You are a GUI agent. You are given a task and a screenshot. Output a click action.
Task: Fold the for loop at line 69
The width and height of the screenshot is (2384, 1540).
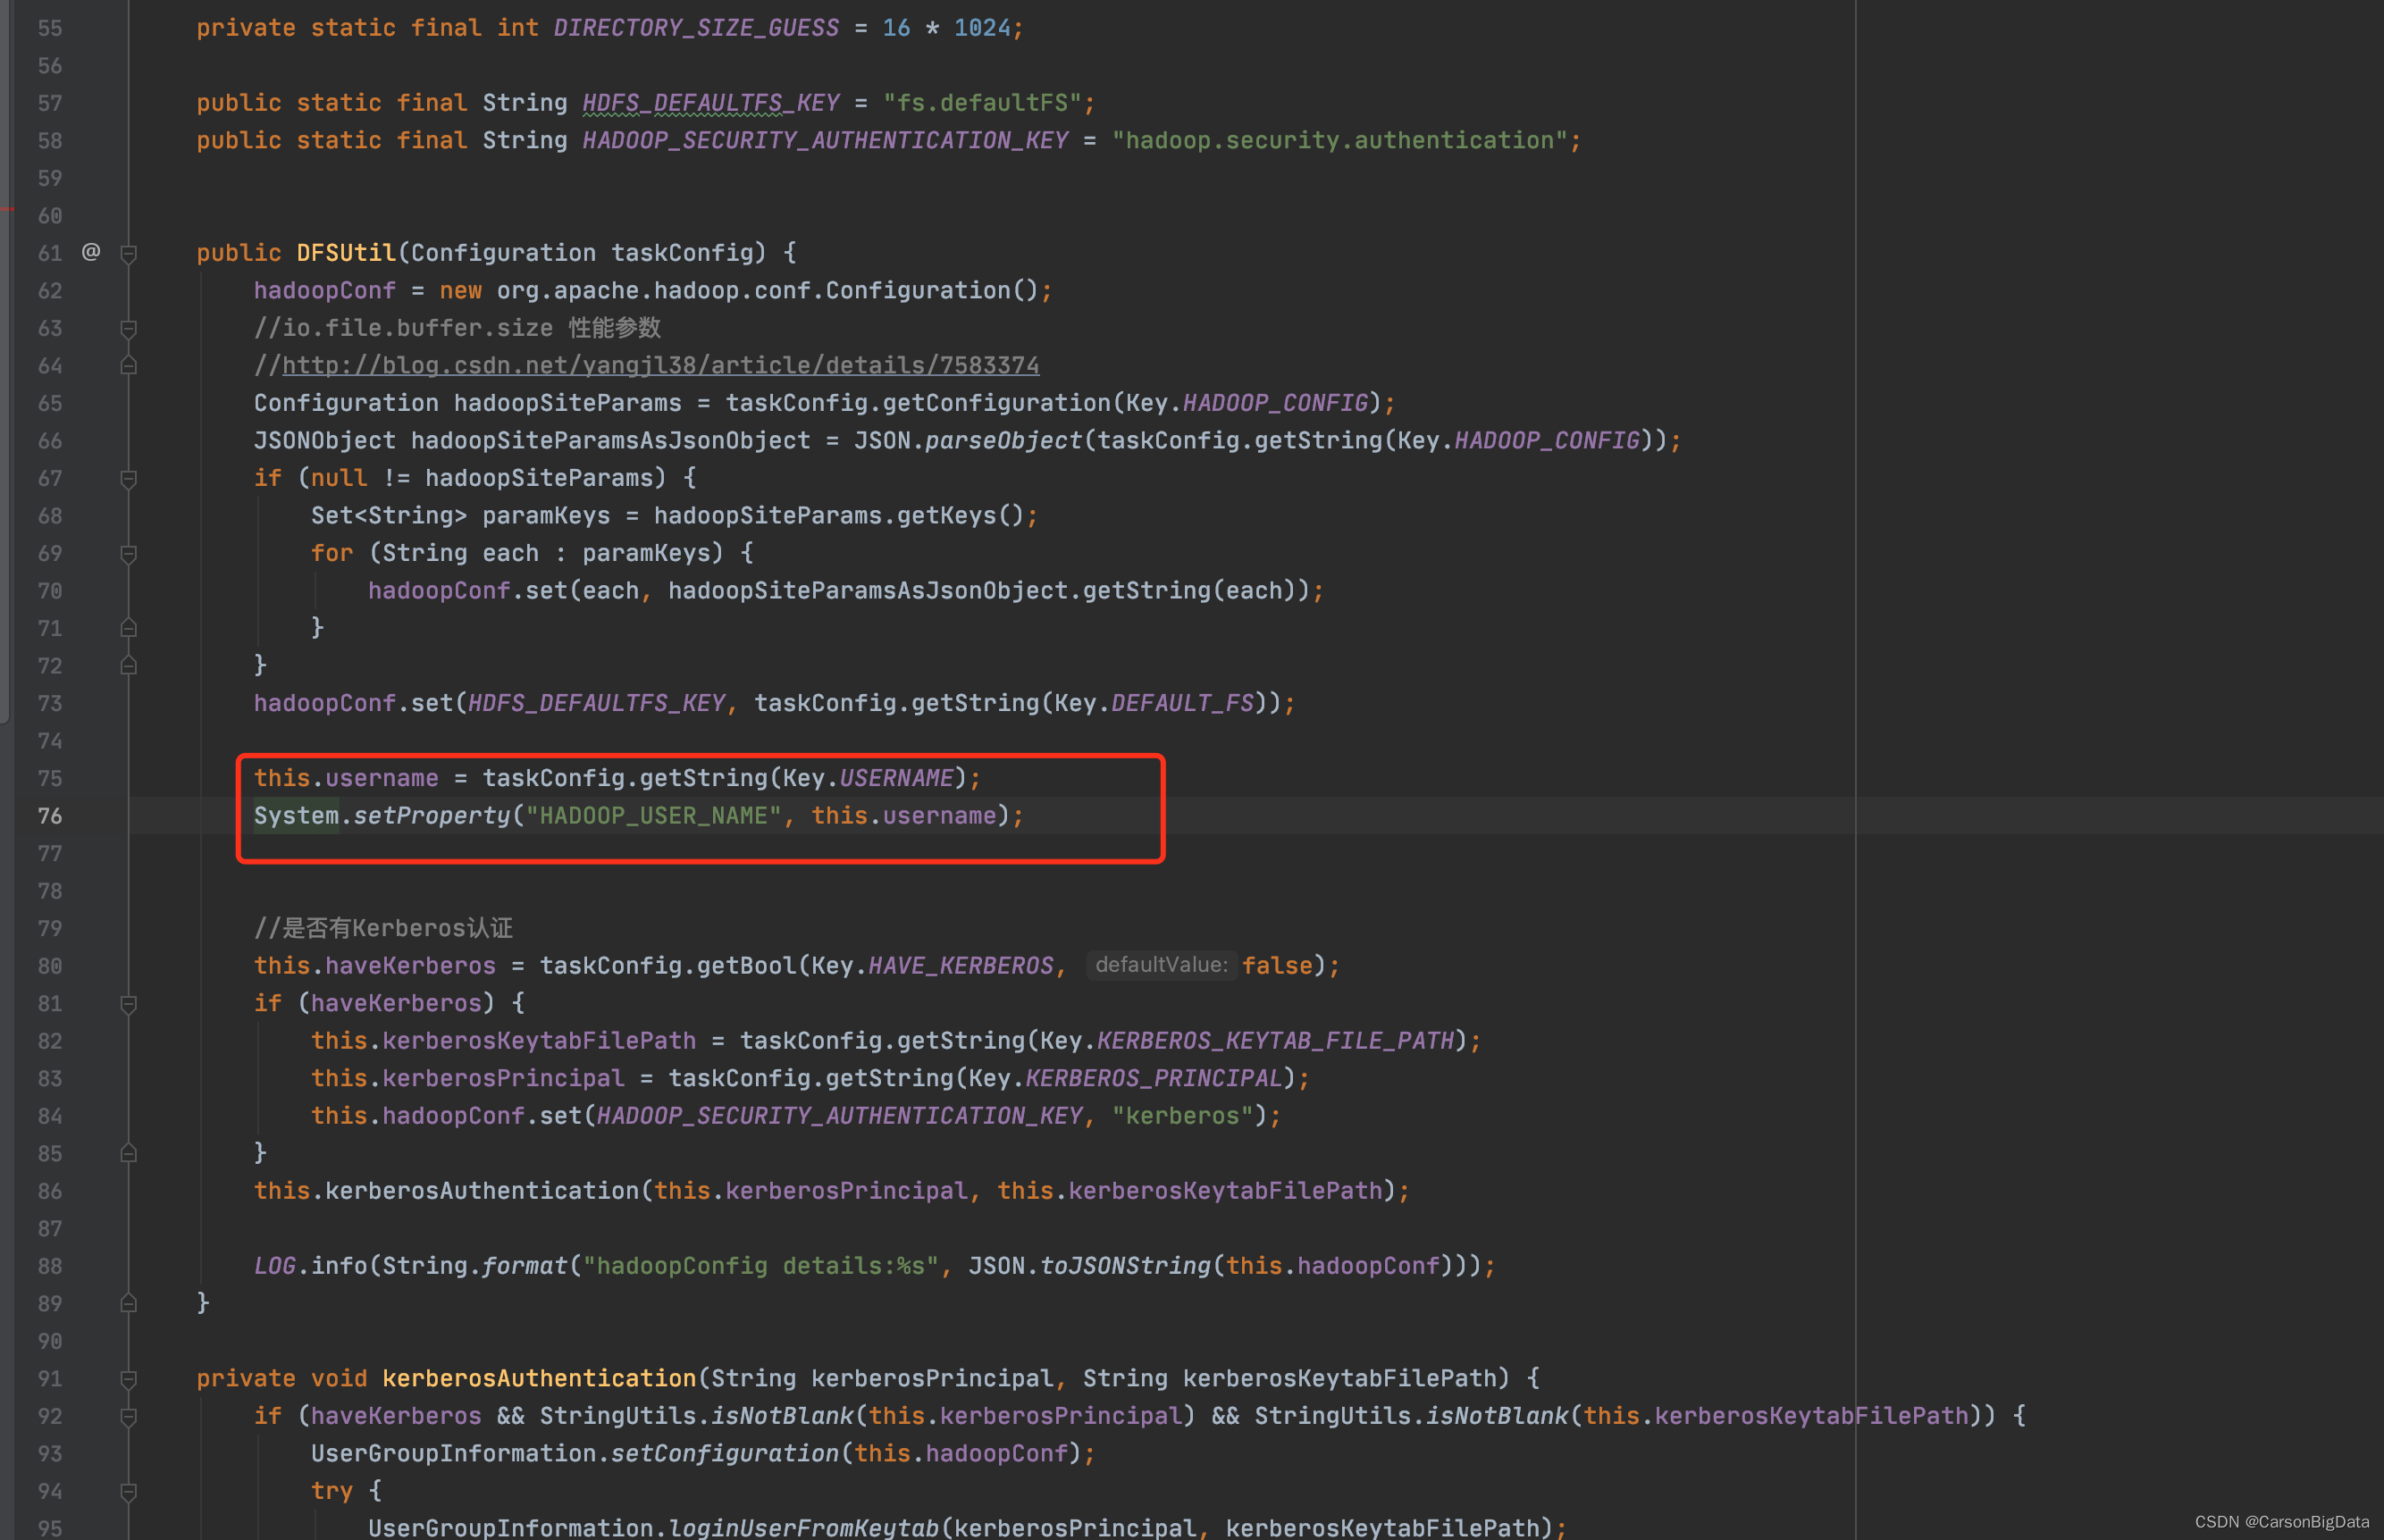128,554
